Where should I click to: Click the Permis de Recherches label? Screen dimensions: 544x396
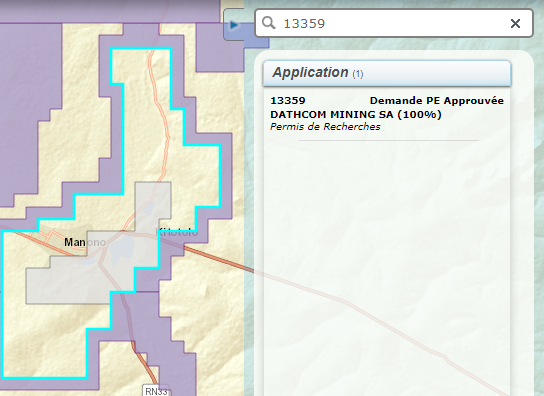point(325,127)
